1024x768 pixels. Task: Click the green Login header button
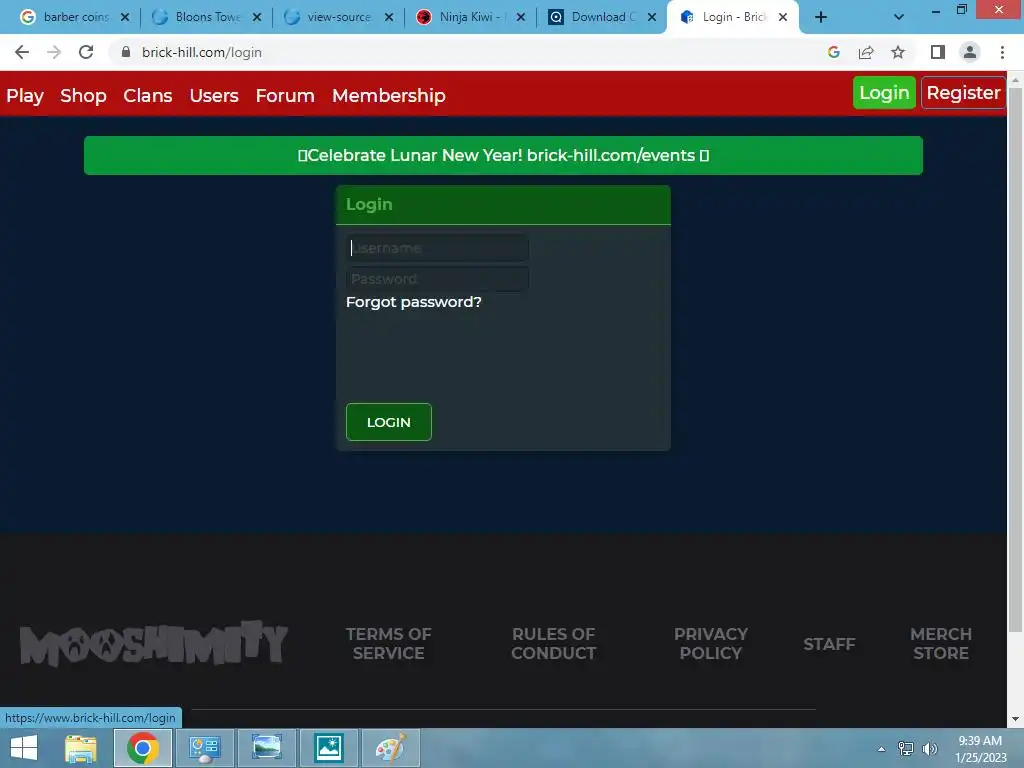coord(884,93)
